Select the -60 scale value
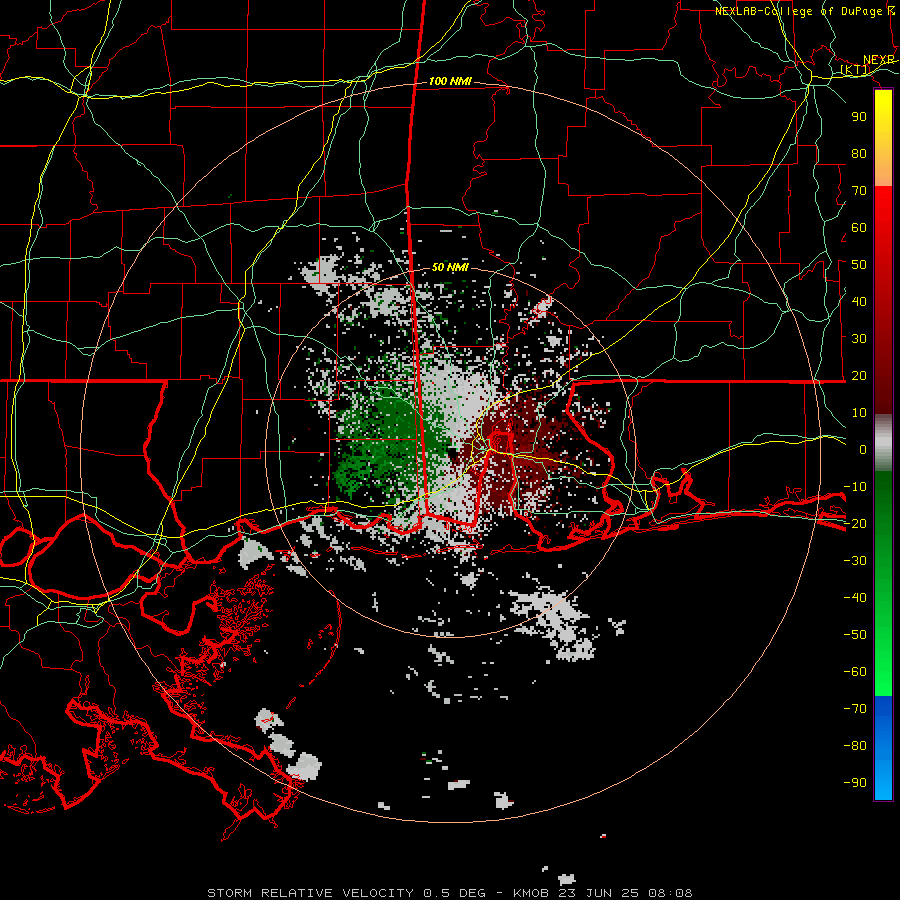The width and height of the screenshot is (900, 900). pos(855,672)
